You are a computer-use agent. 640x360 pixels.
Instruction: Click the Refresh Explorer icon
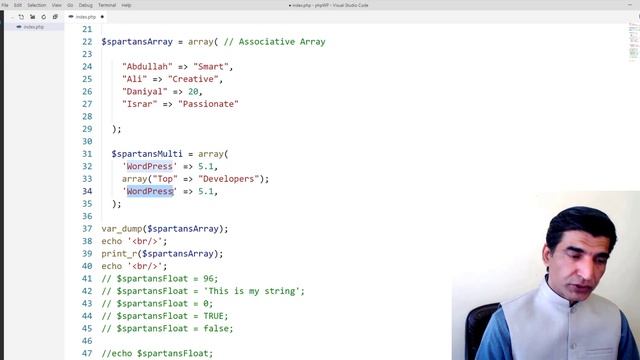coord(44,17)
